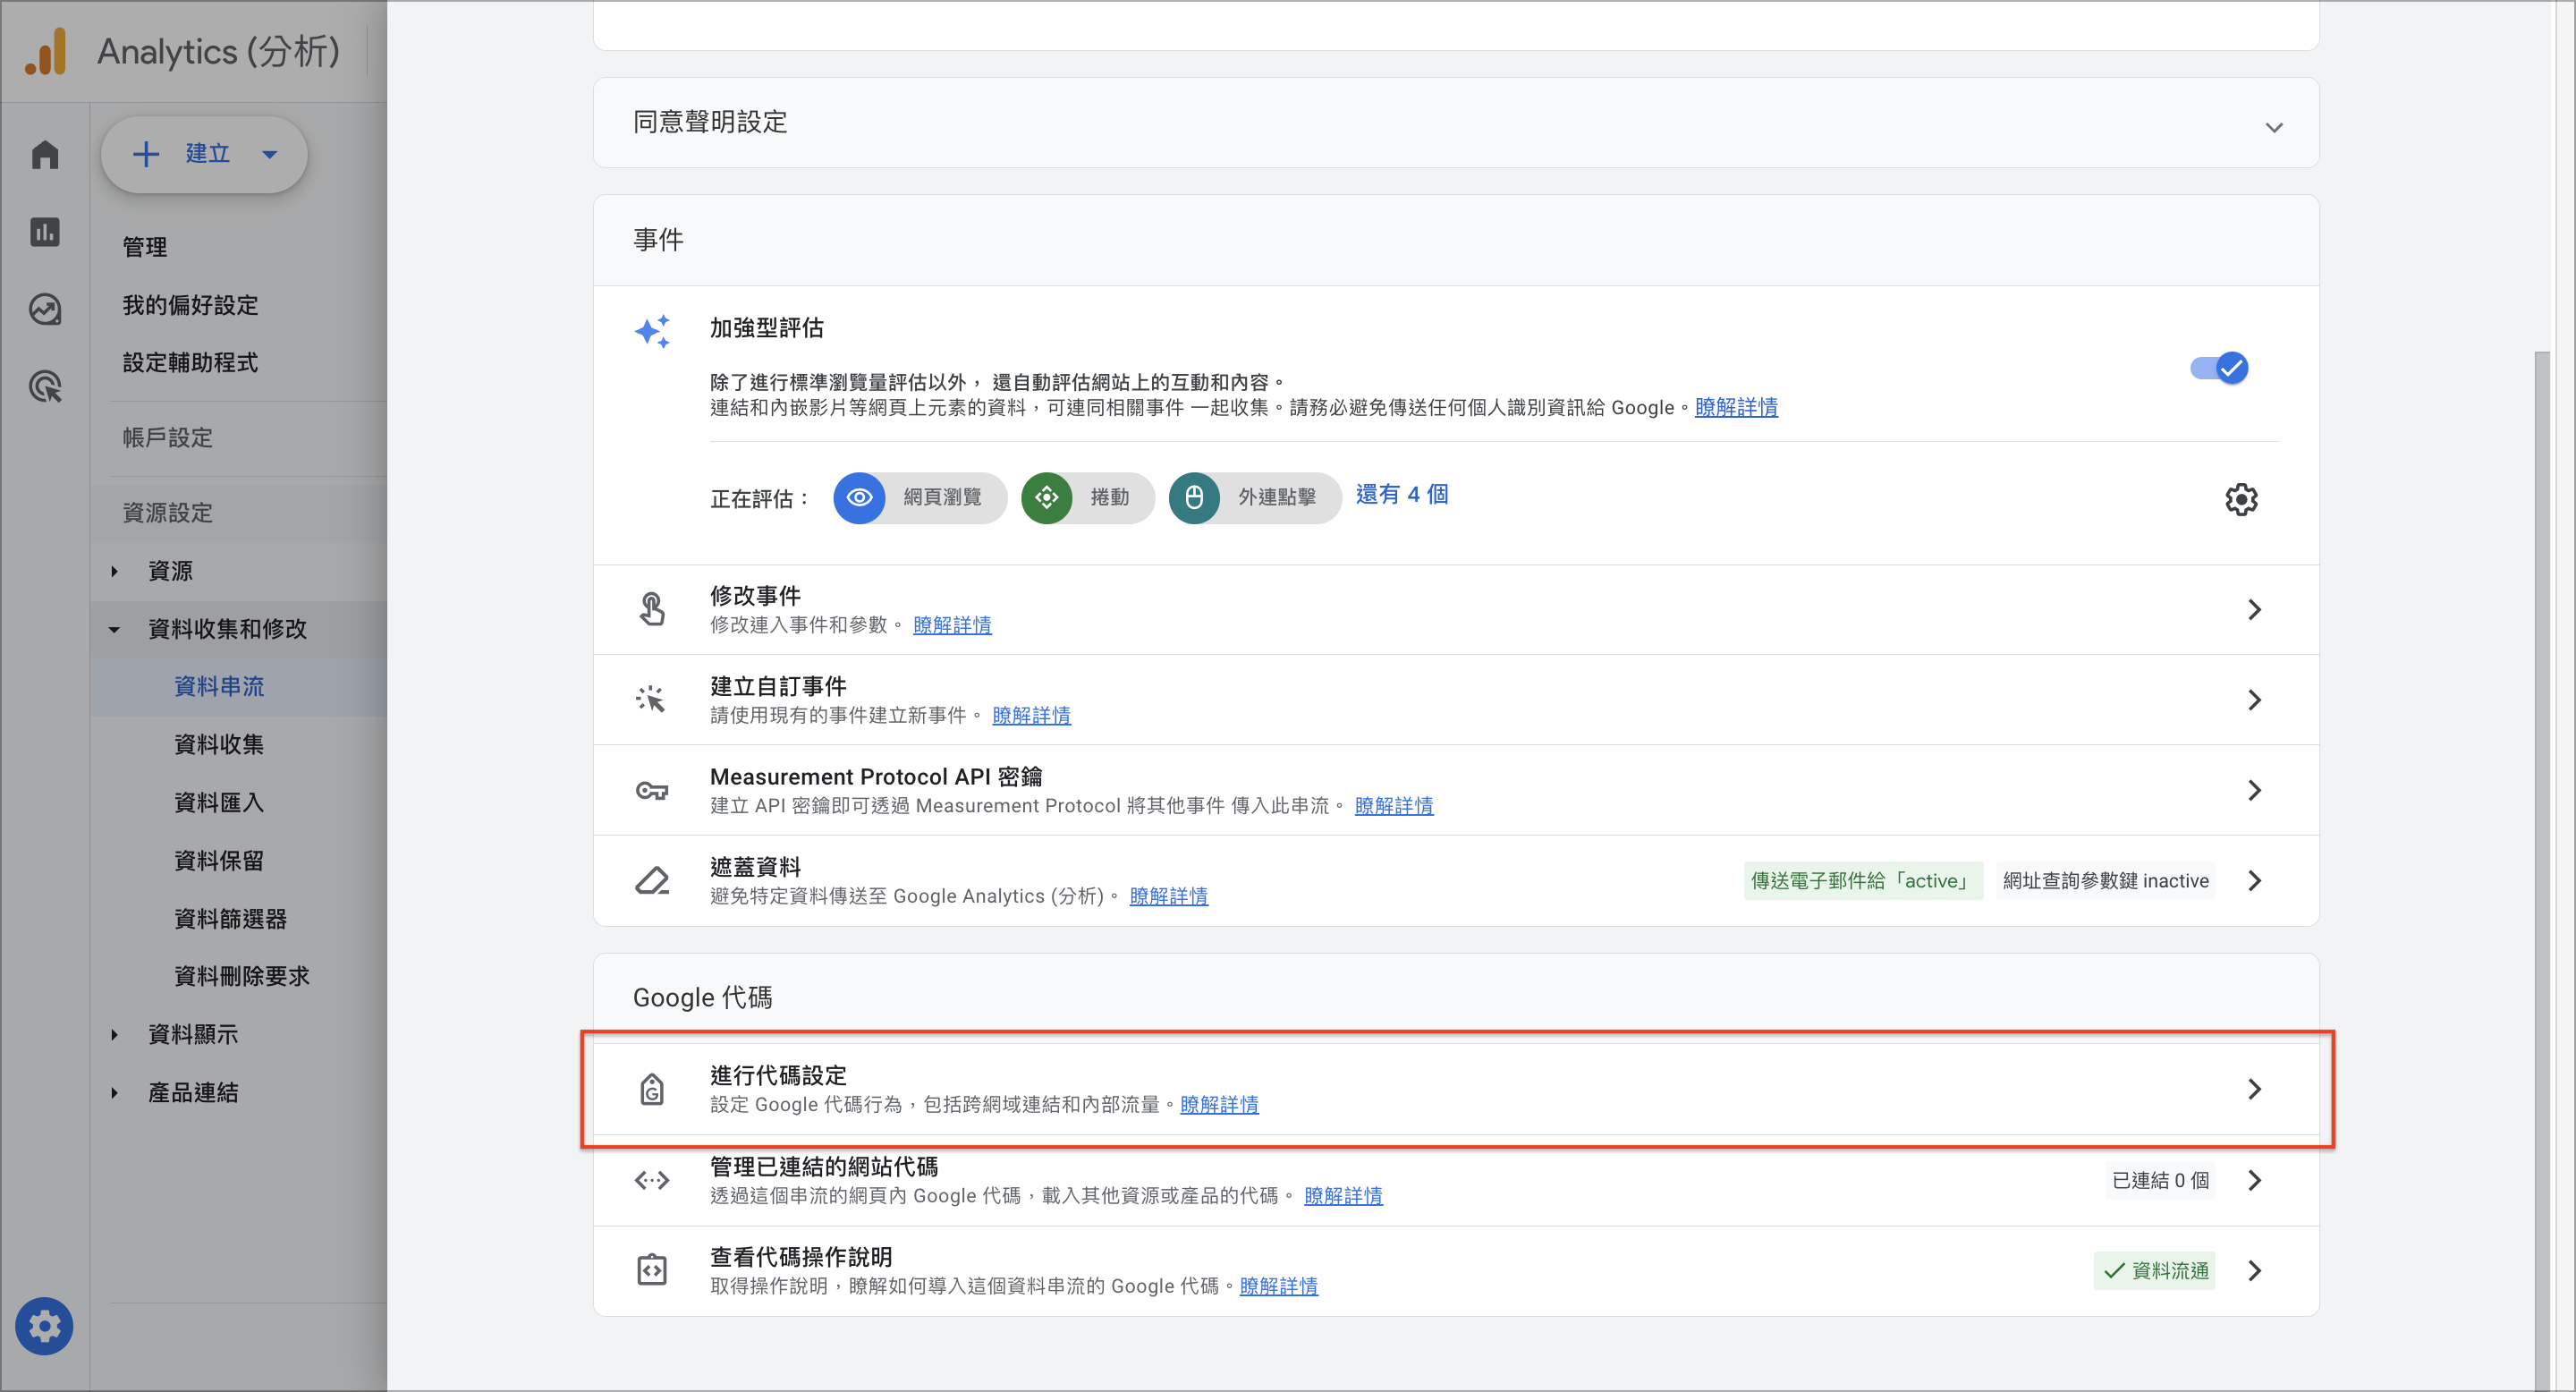Image resolution: width=2576 pixels, height=1392 pixels.
Task: Open 我的偏好設定 menu item
Action: tap(190, 305)
